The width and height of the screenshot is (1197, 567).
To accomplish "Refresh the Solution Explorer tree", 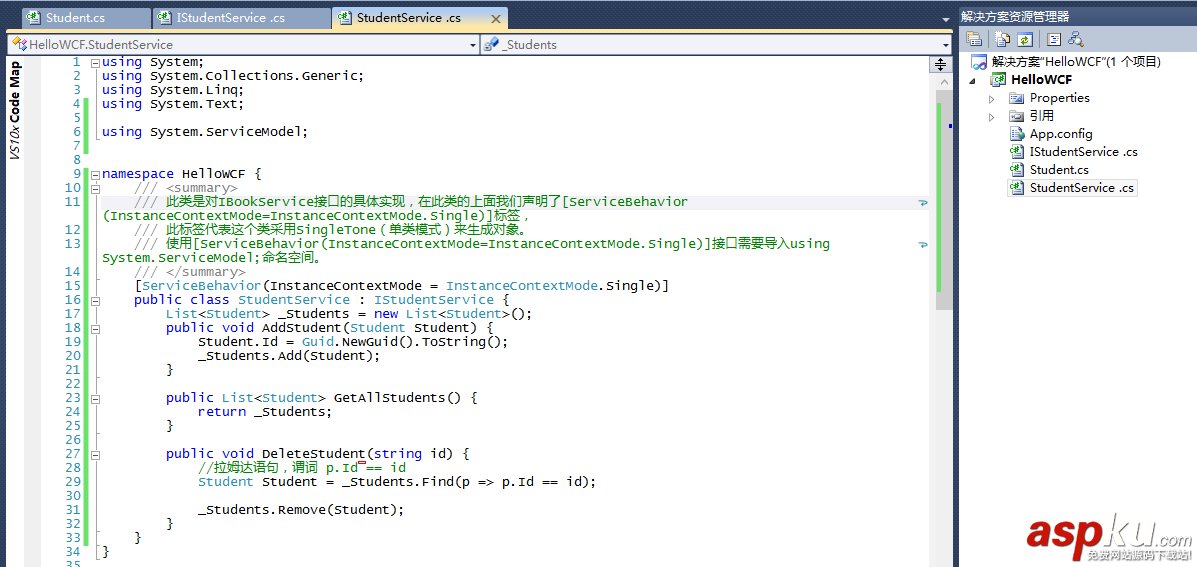I will tap(1024, 39).
